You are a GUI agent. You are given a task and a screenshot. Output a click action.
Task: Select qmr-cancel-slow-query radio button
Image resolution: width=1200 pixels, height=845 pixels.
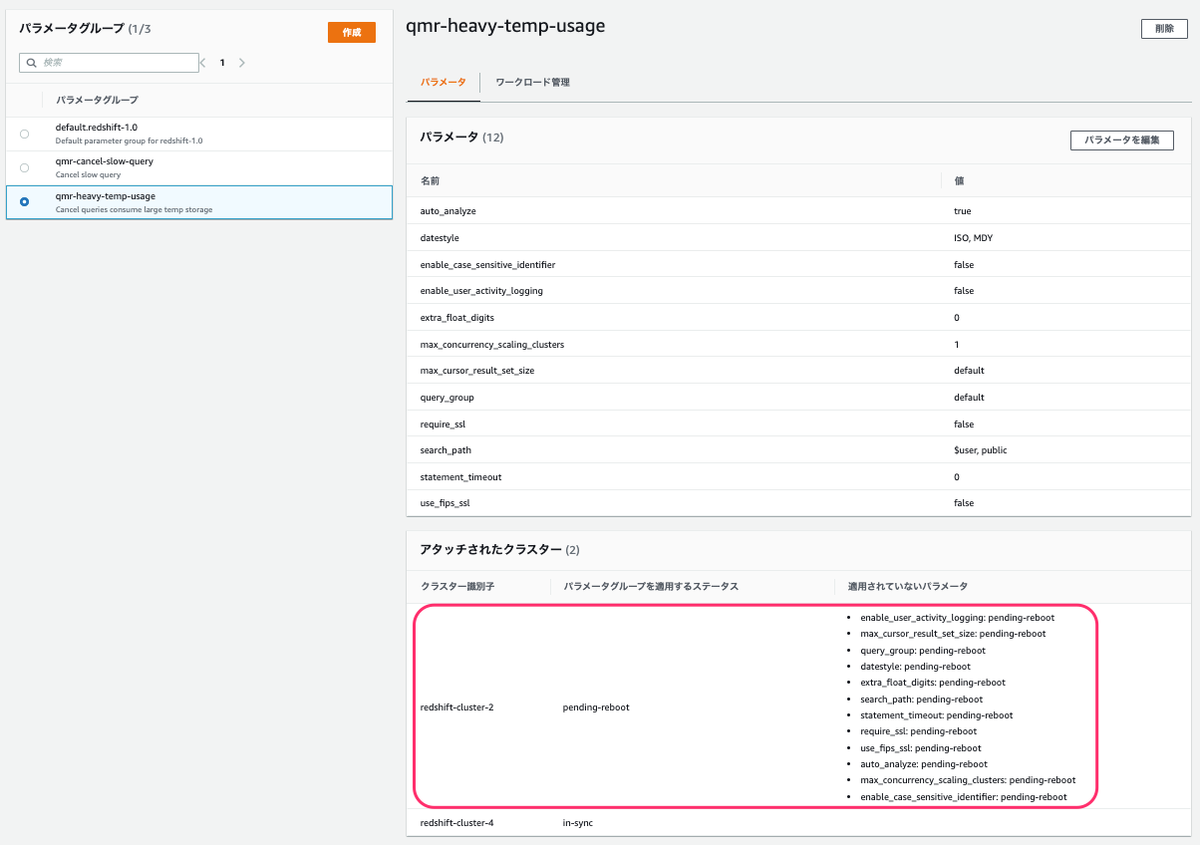(24, 167)
